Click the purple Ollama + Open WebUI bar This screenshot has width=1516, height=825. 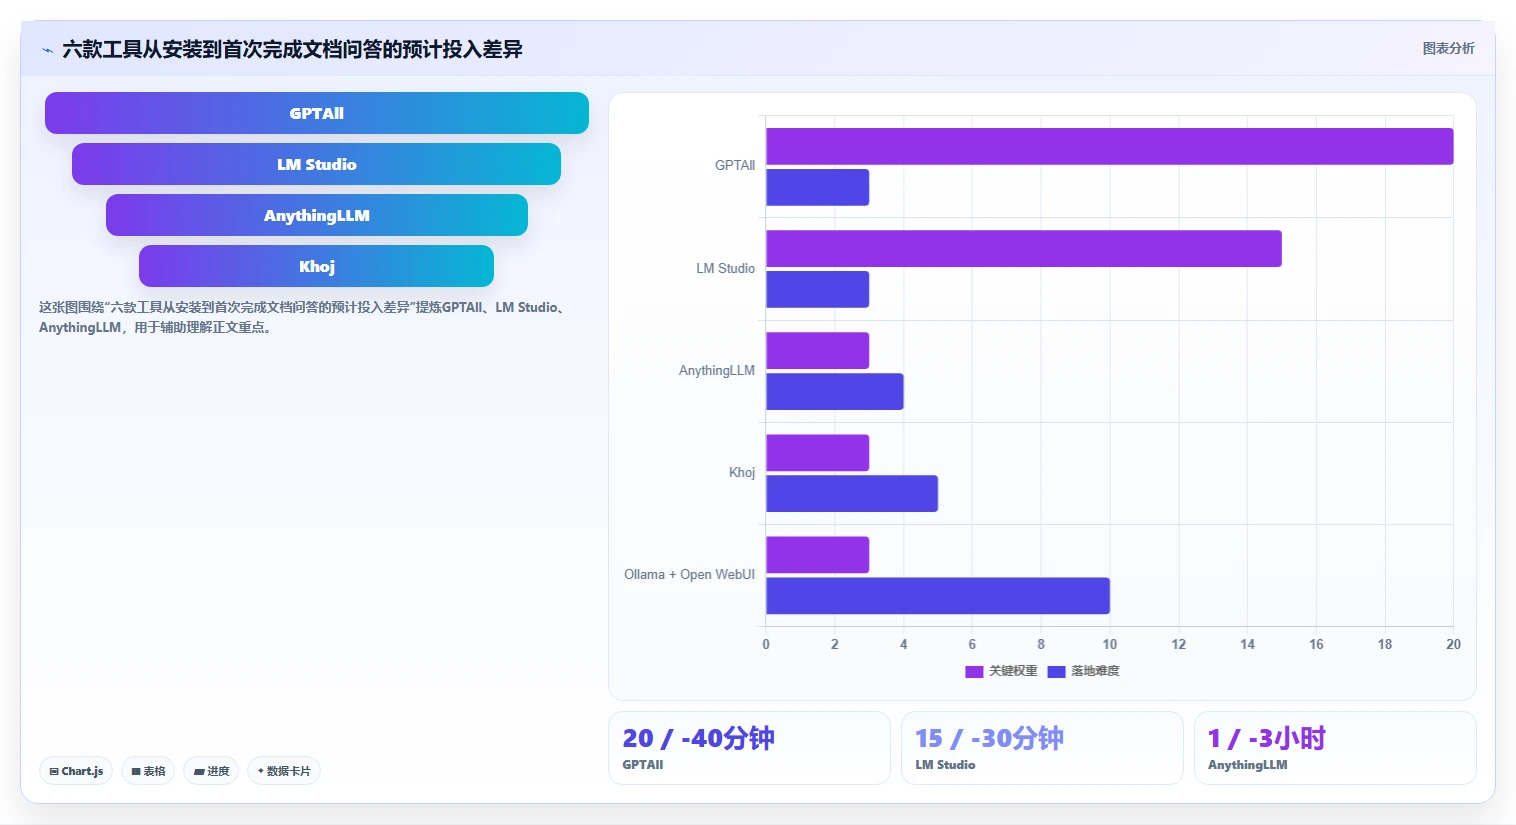point(817,554)
